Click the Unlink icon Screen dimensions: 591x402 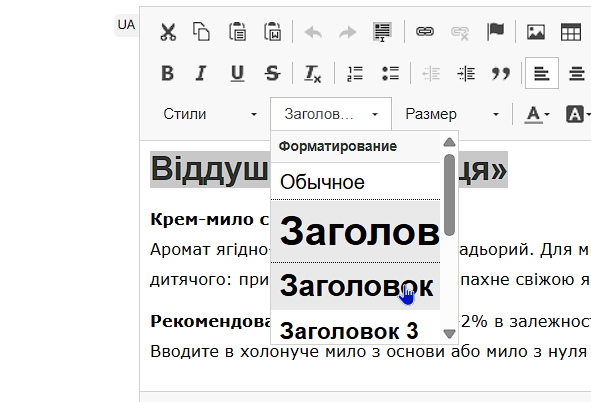pyautogui.click(x=460, y=32)
